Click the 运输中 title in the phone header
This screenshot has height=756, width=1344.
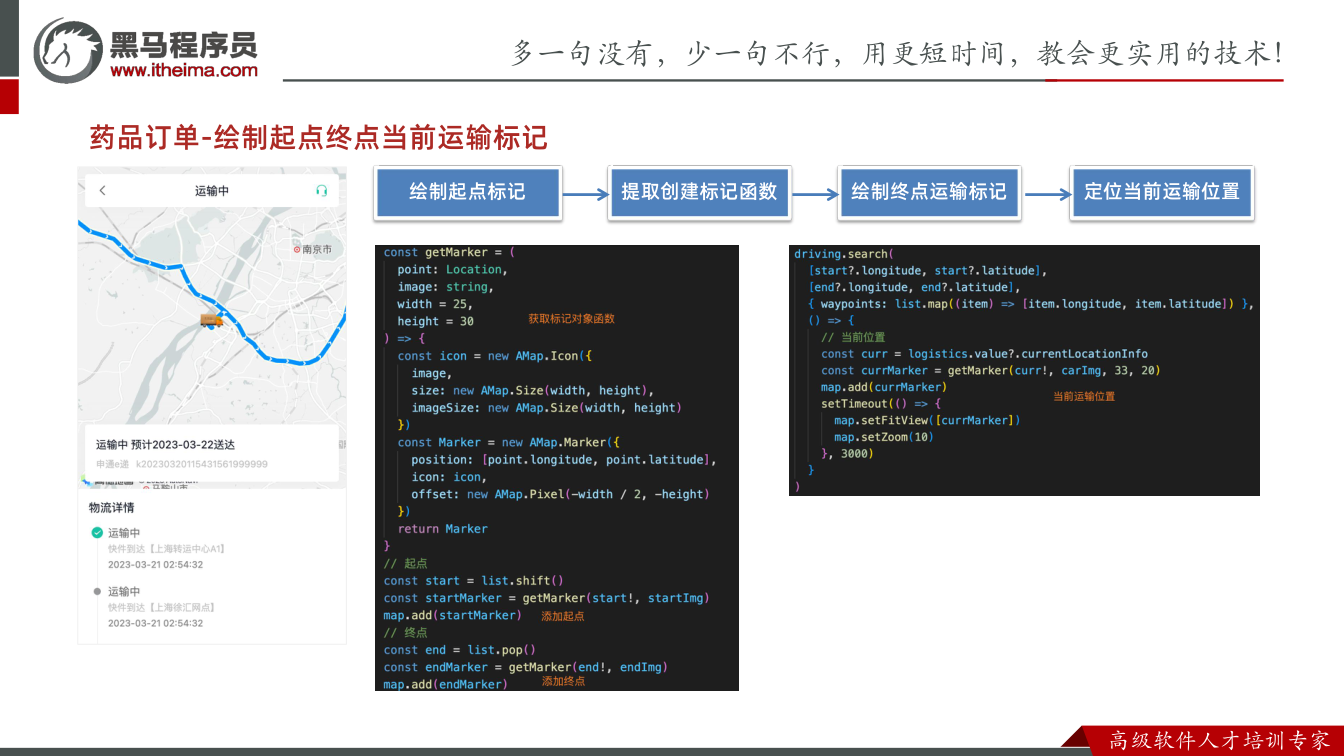tap(212, 191)
